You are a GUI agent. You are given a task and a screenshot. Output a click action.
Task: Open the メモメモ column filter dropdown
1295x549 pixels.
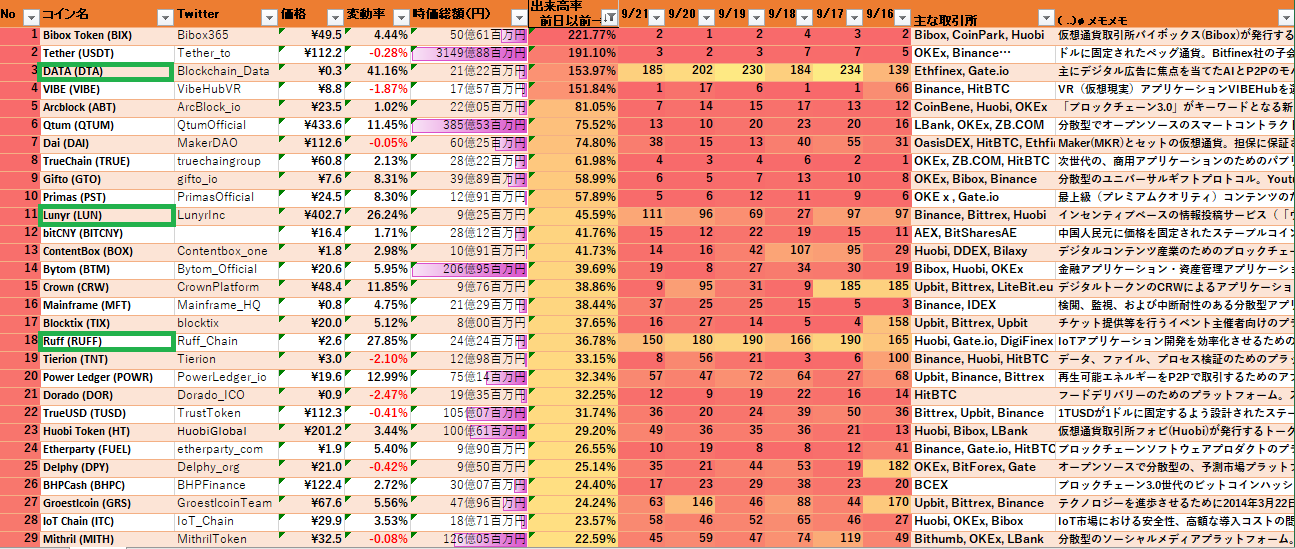coord(1285,18)
